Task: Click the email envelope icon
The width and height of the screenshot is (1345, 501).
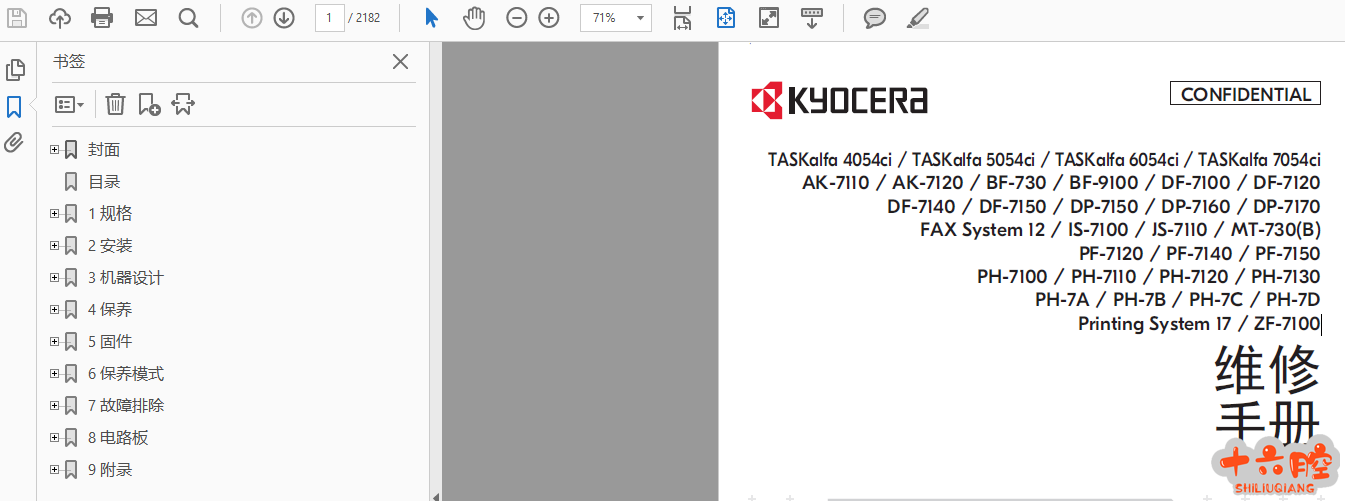Action: (x=146, y=18)
